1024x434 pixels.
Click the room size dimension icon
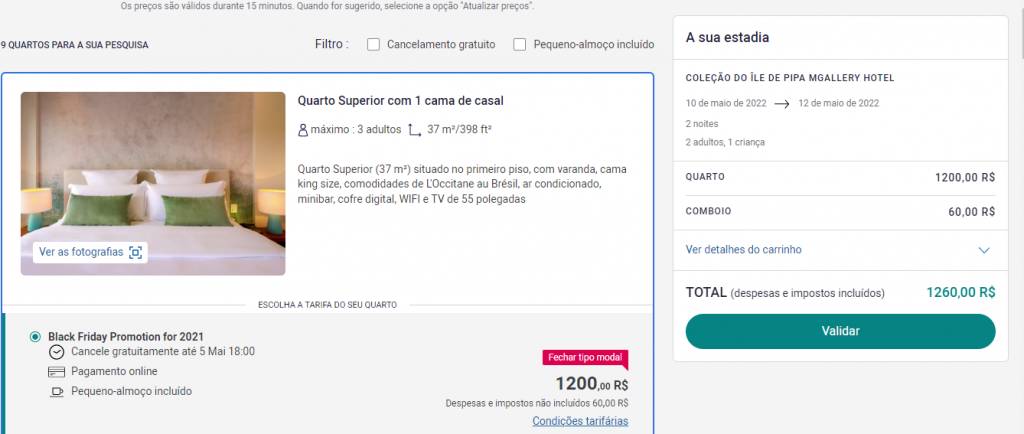pos(414,130)
